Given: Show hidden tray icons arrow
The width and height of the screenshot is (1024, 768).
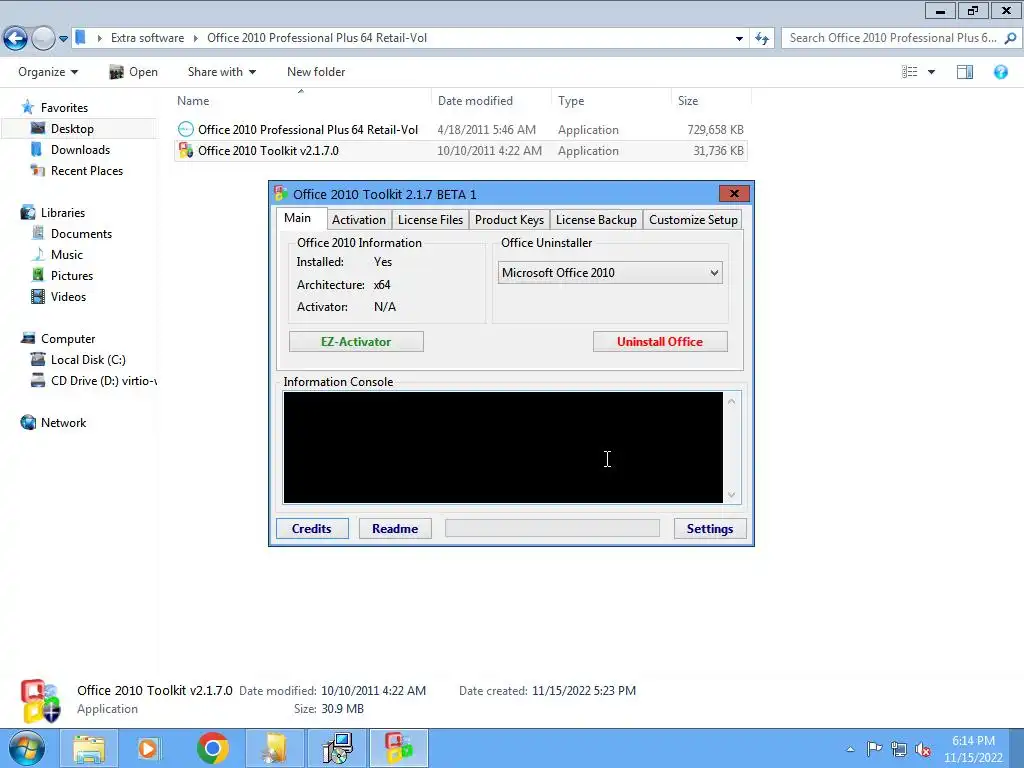Looking at the screenshot, I should click(x=850, y=749).
